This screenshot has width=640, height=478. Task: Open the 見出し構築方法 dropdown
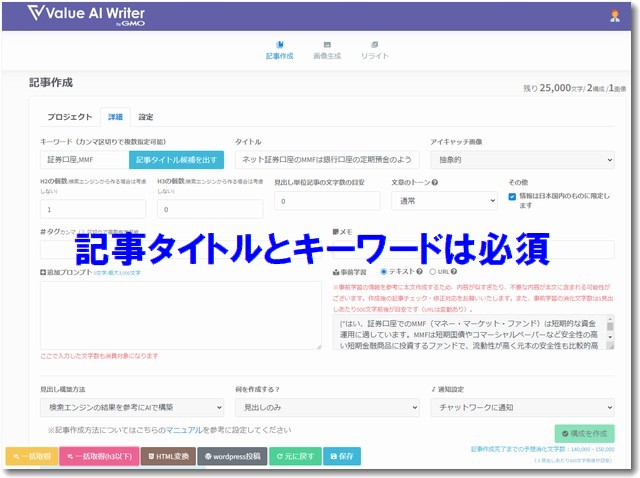click(x=132, y=407)
